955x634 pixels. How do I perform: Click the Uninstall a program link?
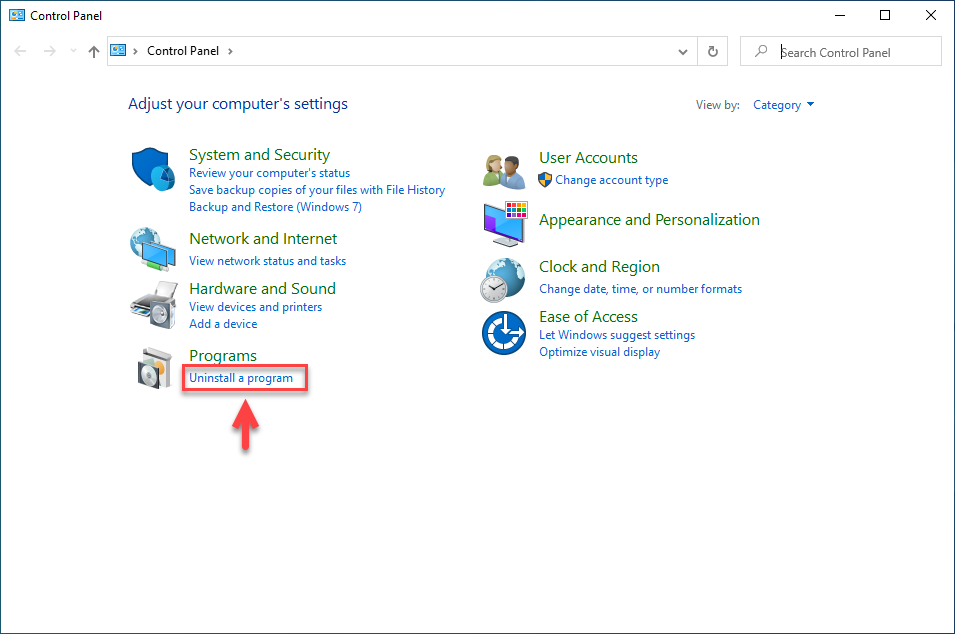coord(241,378)
